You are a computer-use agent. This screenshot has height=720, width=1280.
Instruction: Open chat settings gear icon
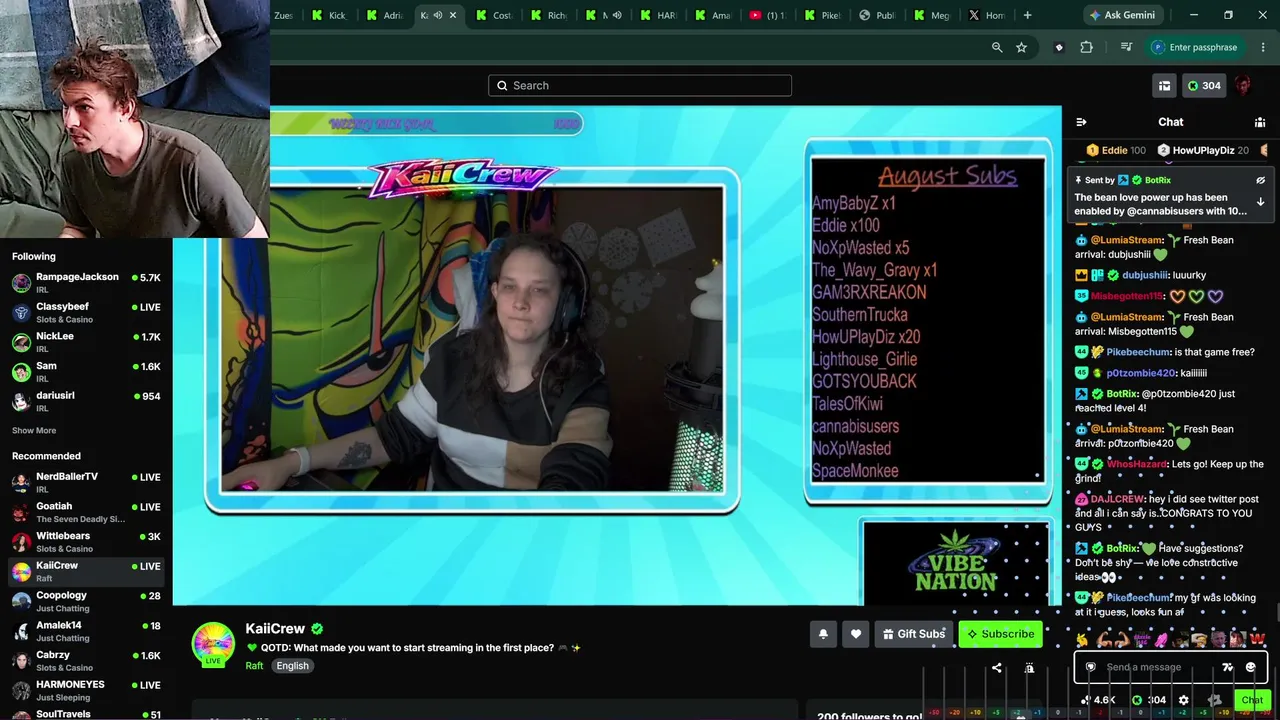click(x=1184, y=700)
